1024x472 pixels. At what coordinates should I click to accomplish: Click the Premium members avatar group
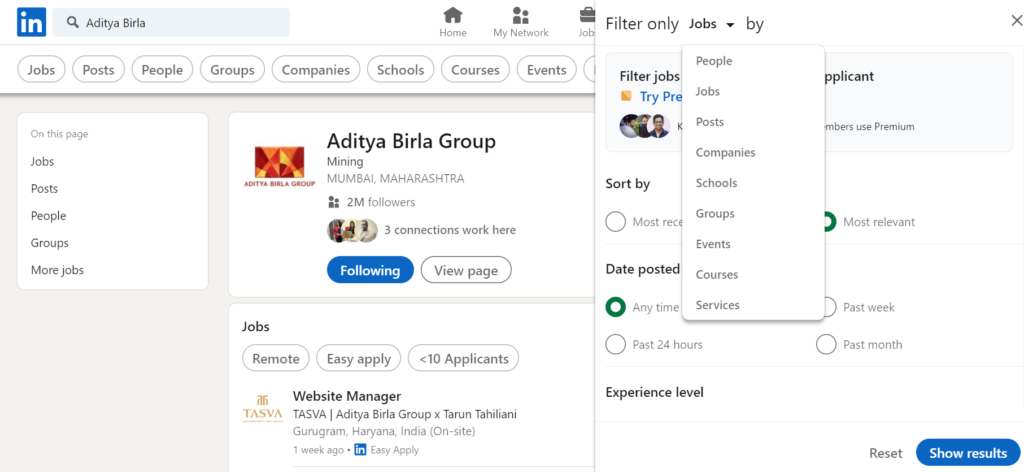(x=645, y=126)
